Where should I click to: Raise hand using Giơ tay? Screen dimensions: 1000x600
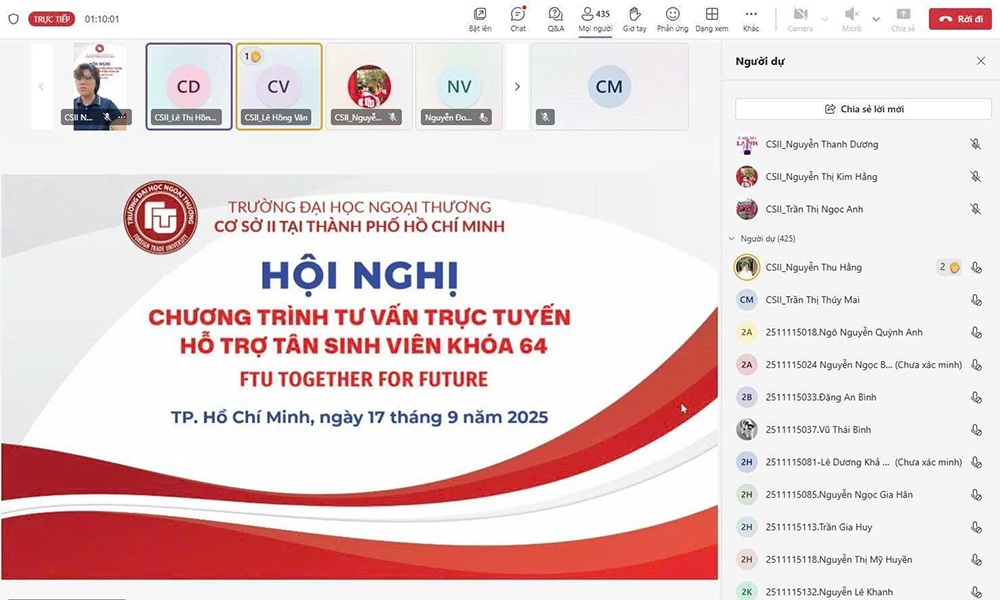pos(634,15)
